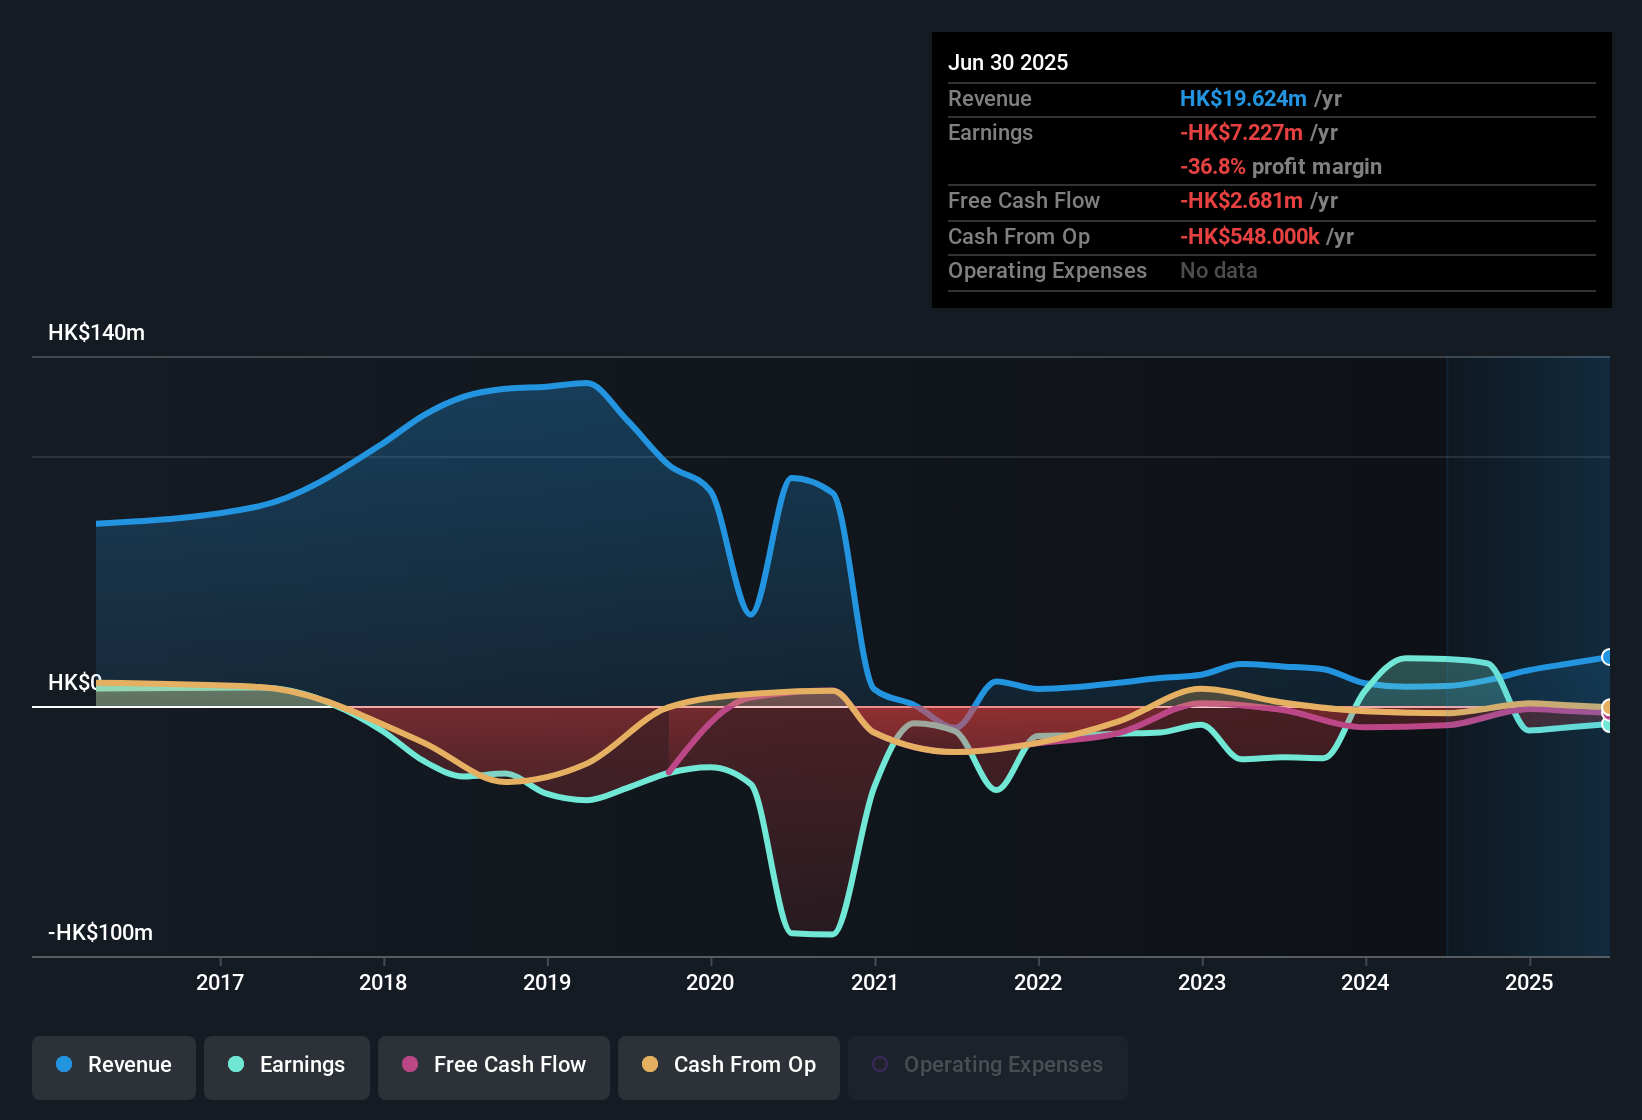Select the pink Free Cash Flow dot icon
This screenshot has height=1120, width=1642.
[409, 1065]
